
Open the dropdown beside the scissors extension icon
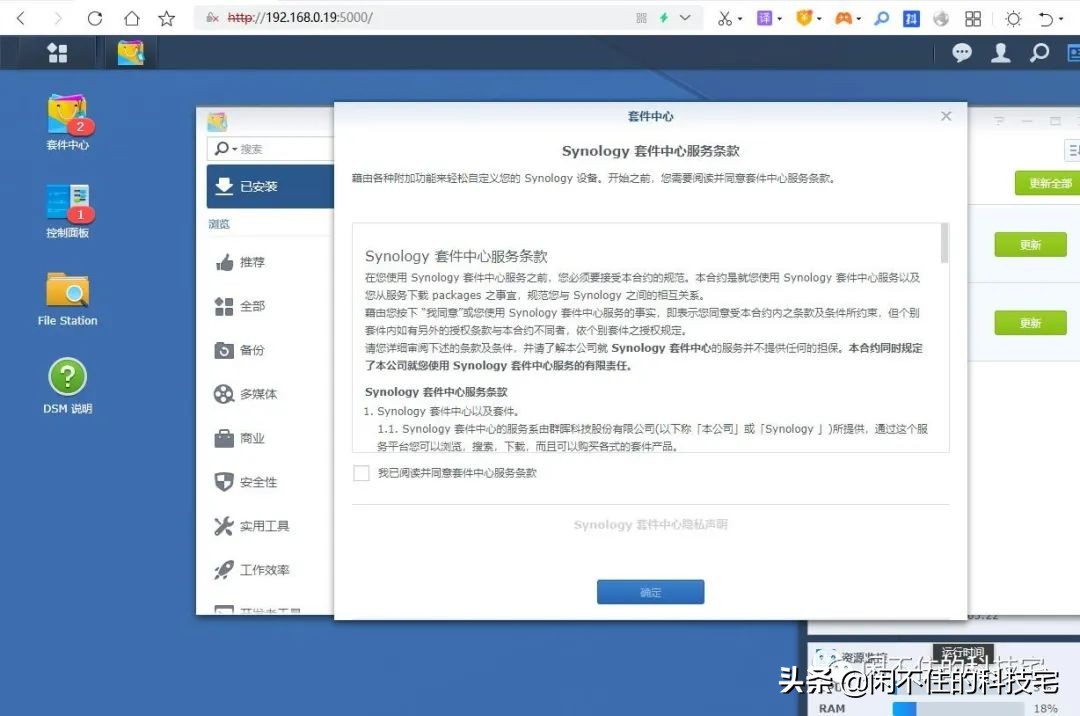pyautogui.click(x=741, y=17)
